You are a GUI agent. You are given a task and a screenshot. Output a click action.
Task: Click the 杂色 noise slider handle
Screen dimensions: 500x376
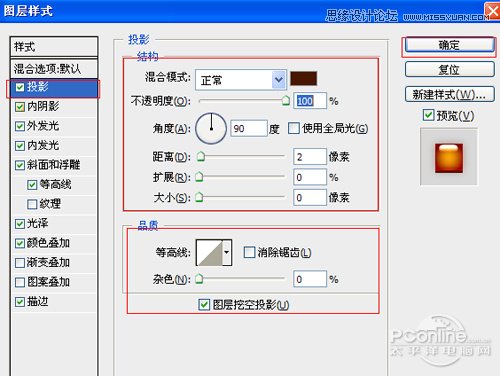pos(199,279)
